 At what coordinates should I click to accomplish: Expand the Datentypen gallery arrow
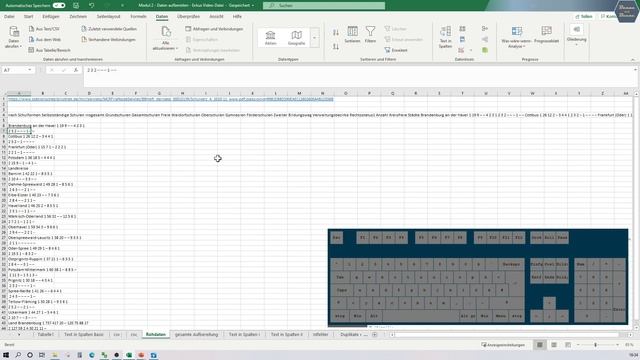tap(314, 38)
